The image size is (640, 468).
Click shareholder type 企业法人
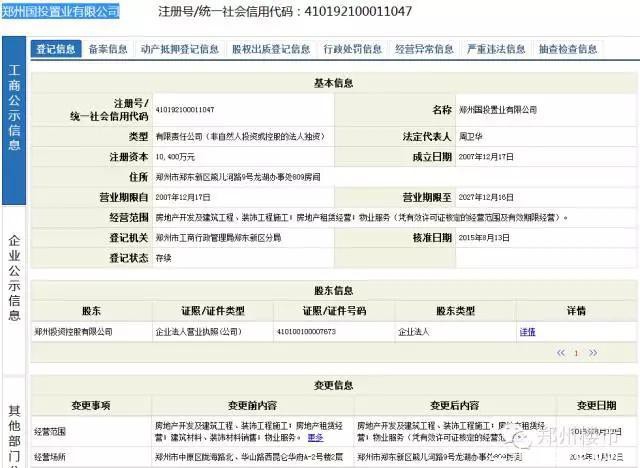point(413,332)
